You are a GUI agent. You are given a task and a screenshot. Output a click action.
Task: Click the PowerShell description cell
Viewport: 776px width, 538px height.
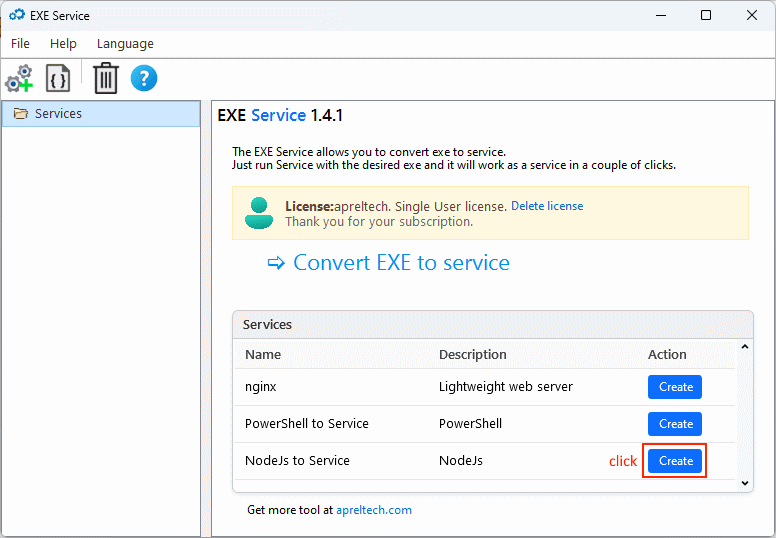point(470,424)
